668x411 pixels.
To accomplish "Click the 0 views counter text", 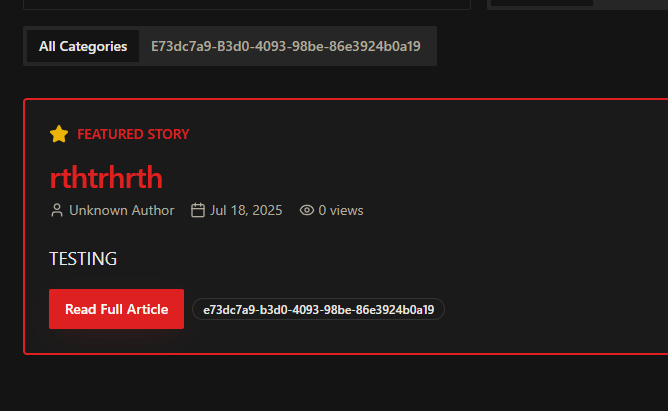I will coord(341,210).
